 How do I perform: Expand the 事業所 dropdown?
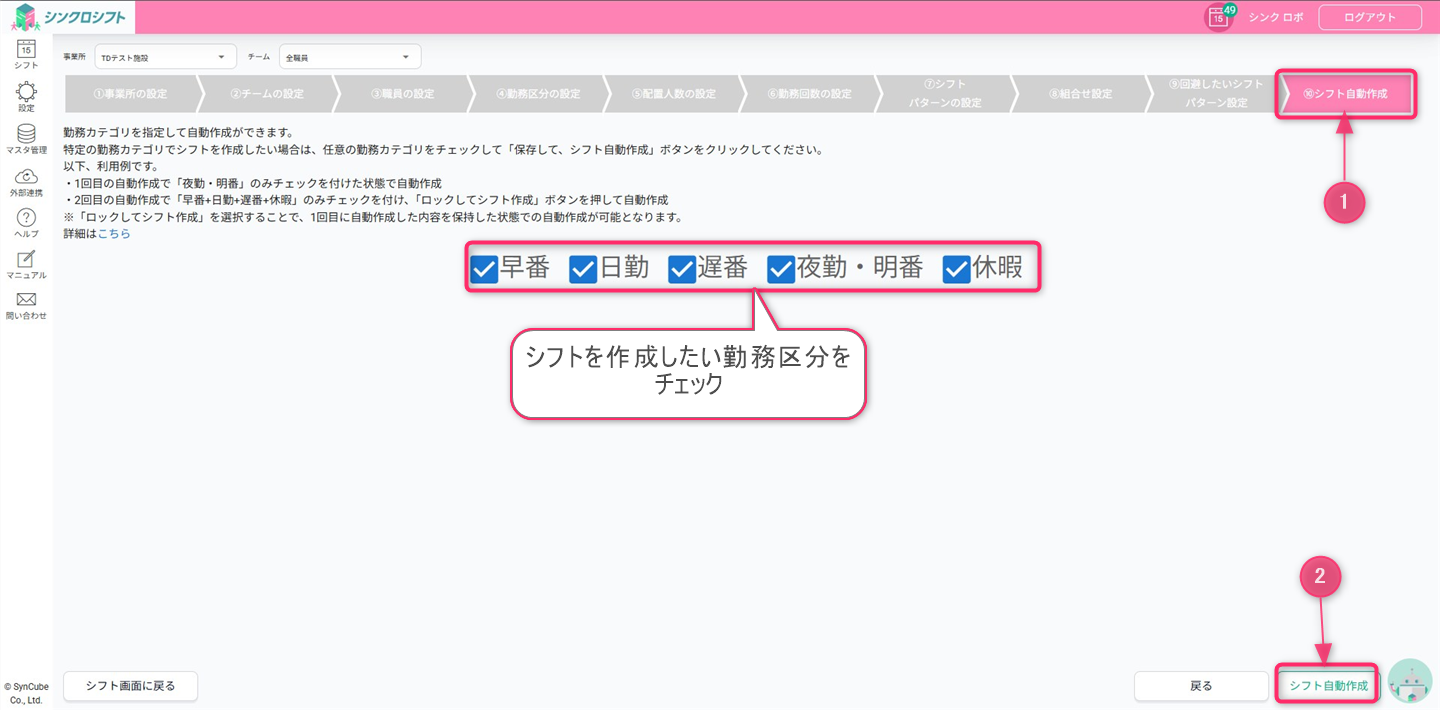[x=165, y=57]
